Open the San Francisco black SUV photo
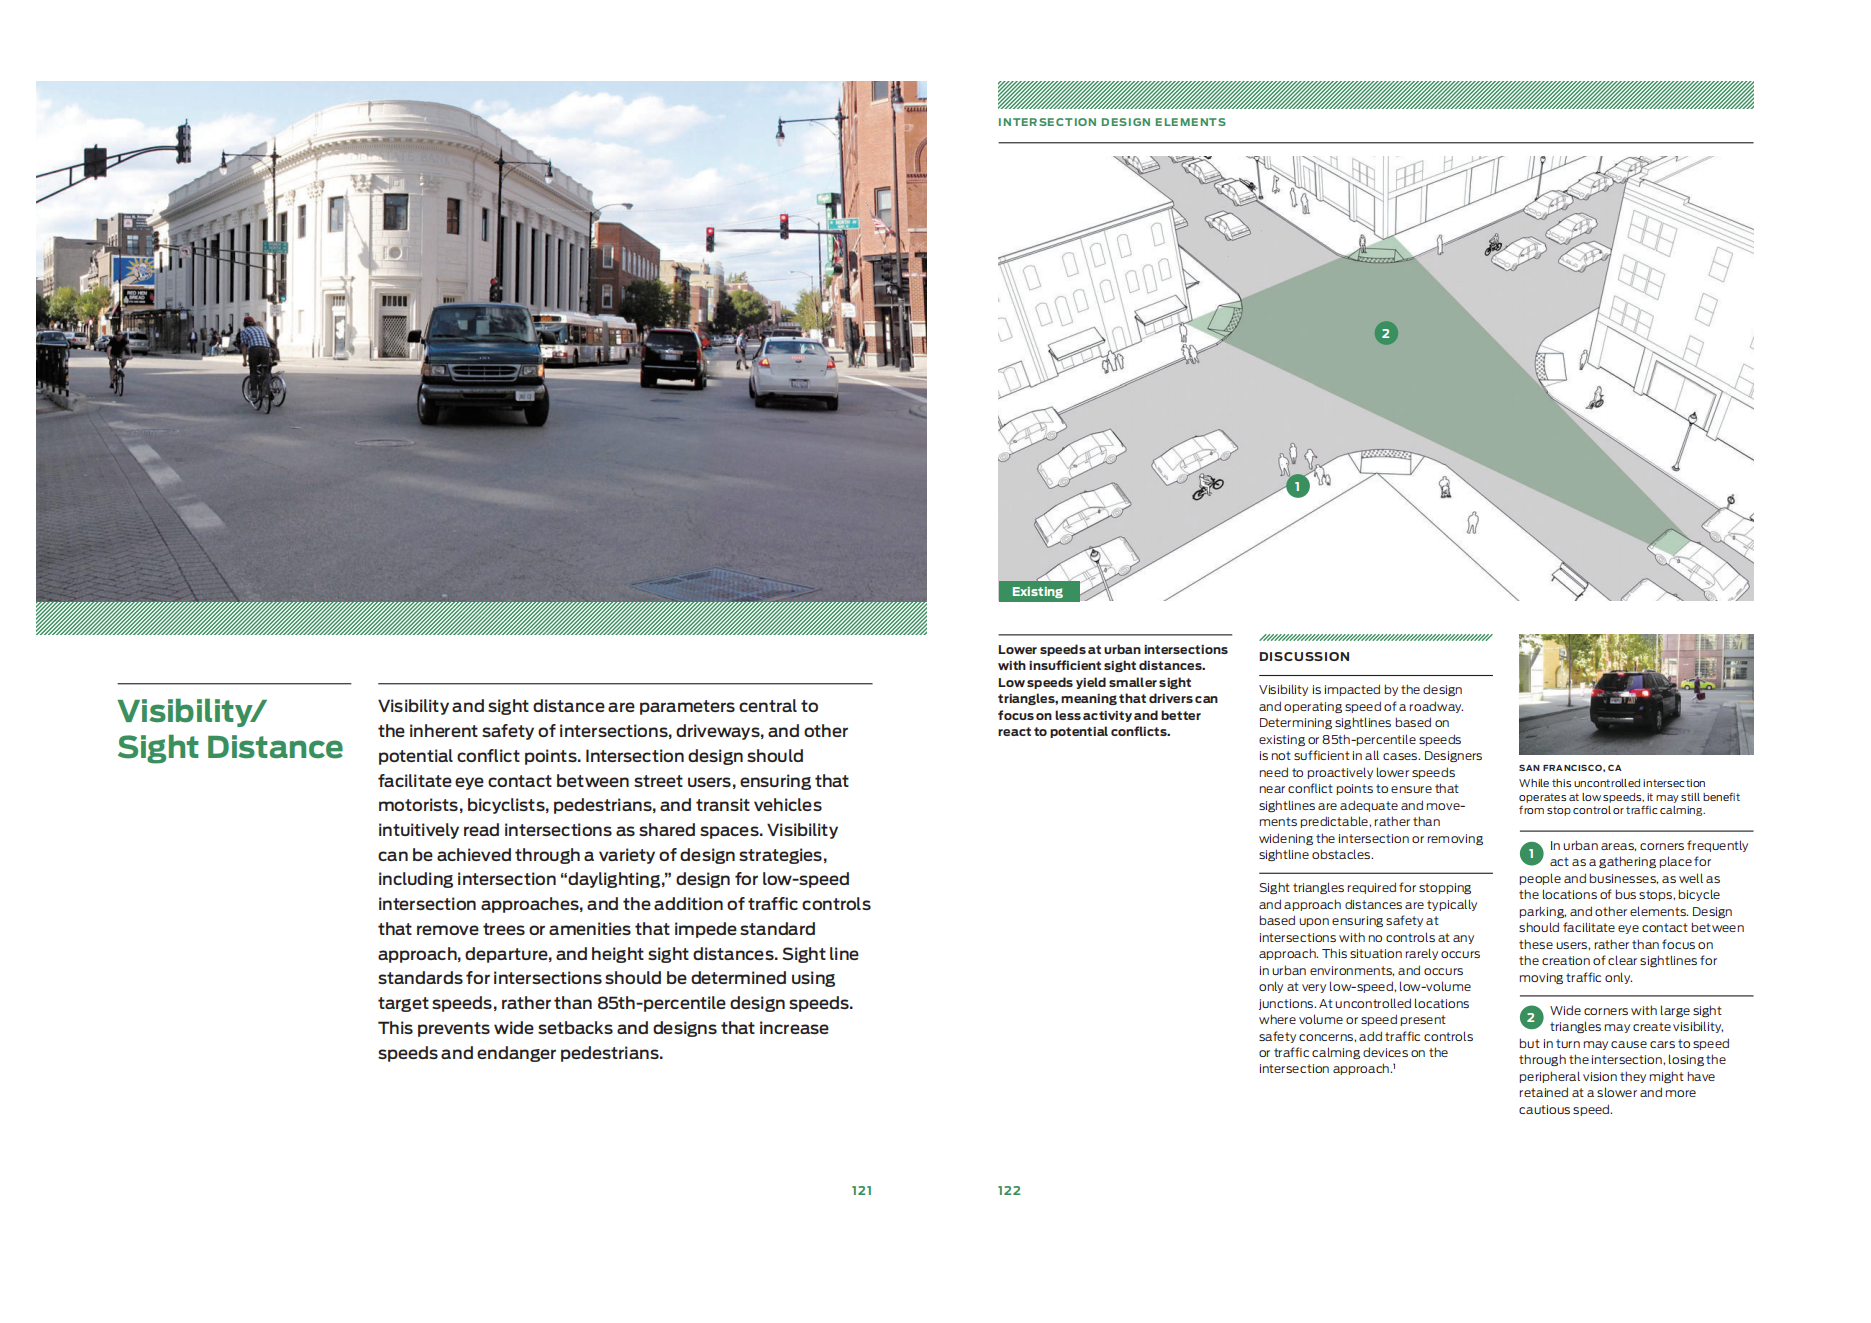This screenshot has width=1871, height=1323. coord(1635,694)
